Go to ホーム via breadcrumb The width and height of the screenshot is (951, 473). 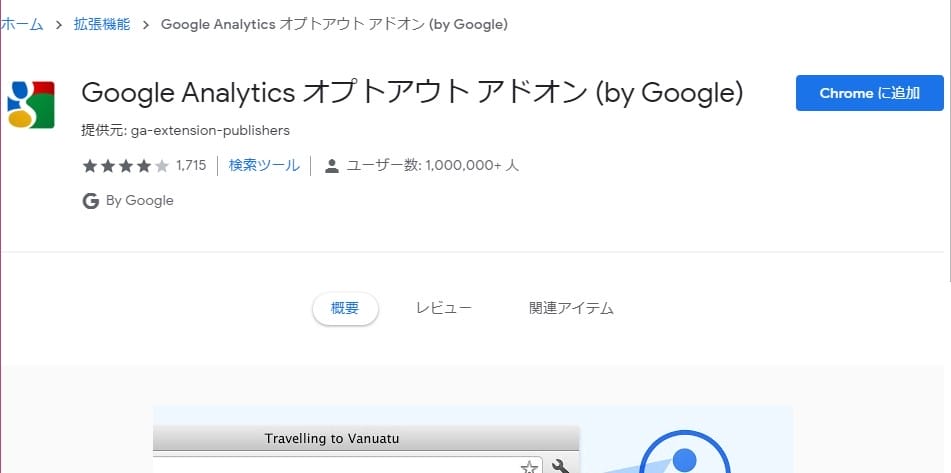tap(22, 25)
